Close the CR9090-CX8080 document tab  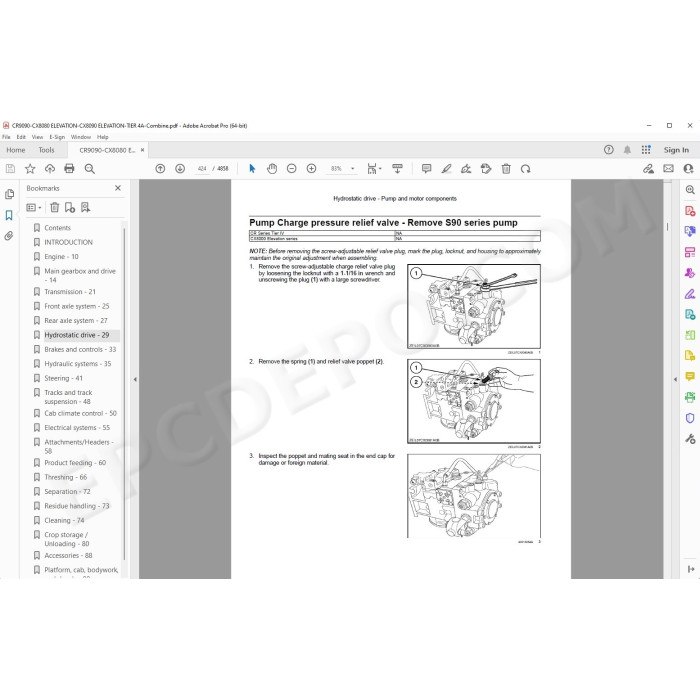point(142,150)
